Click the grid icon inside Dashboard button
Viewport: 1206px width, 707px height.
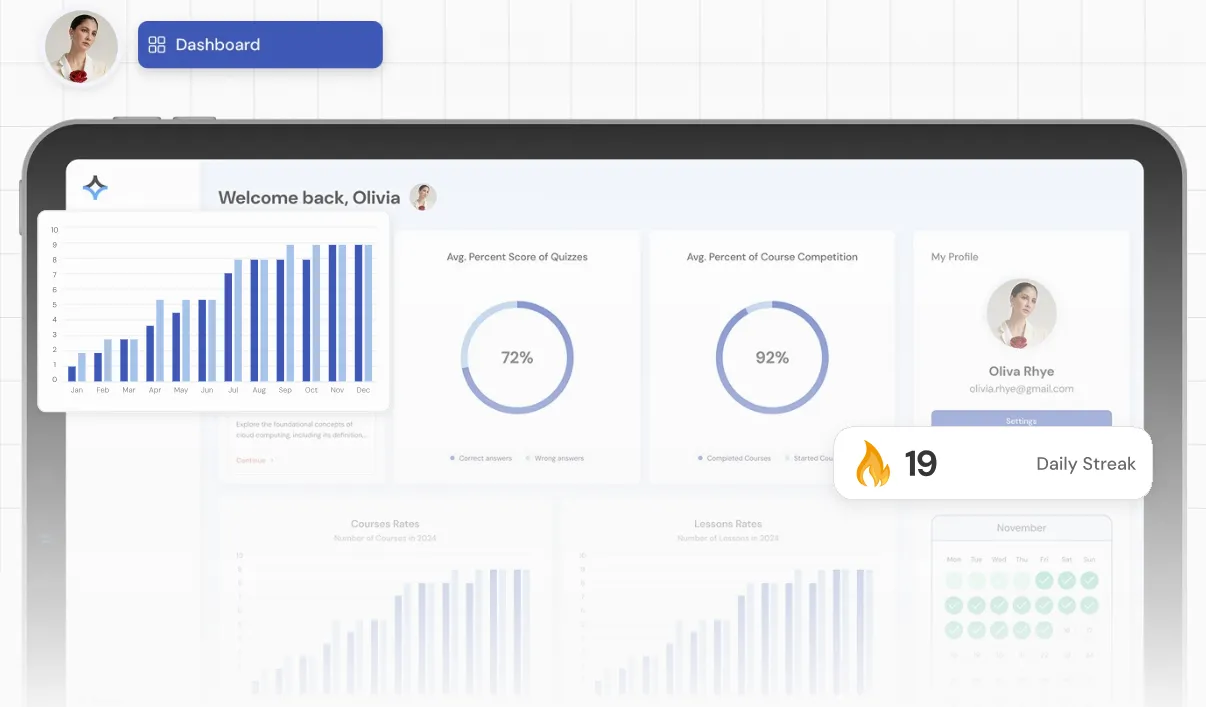tap(156, 45)
